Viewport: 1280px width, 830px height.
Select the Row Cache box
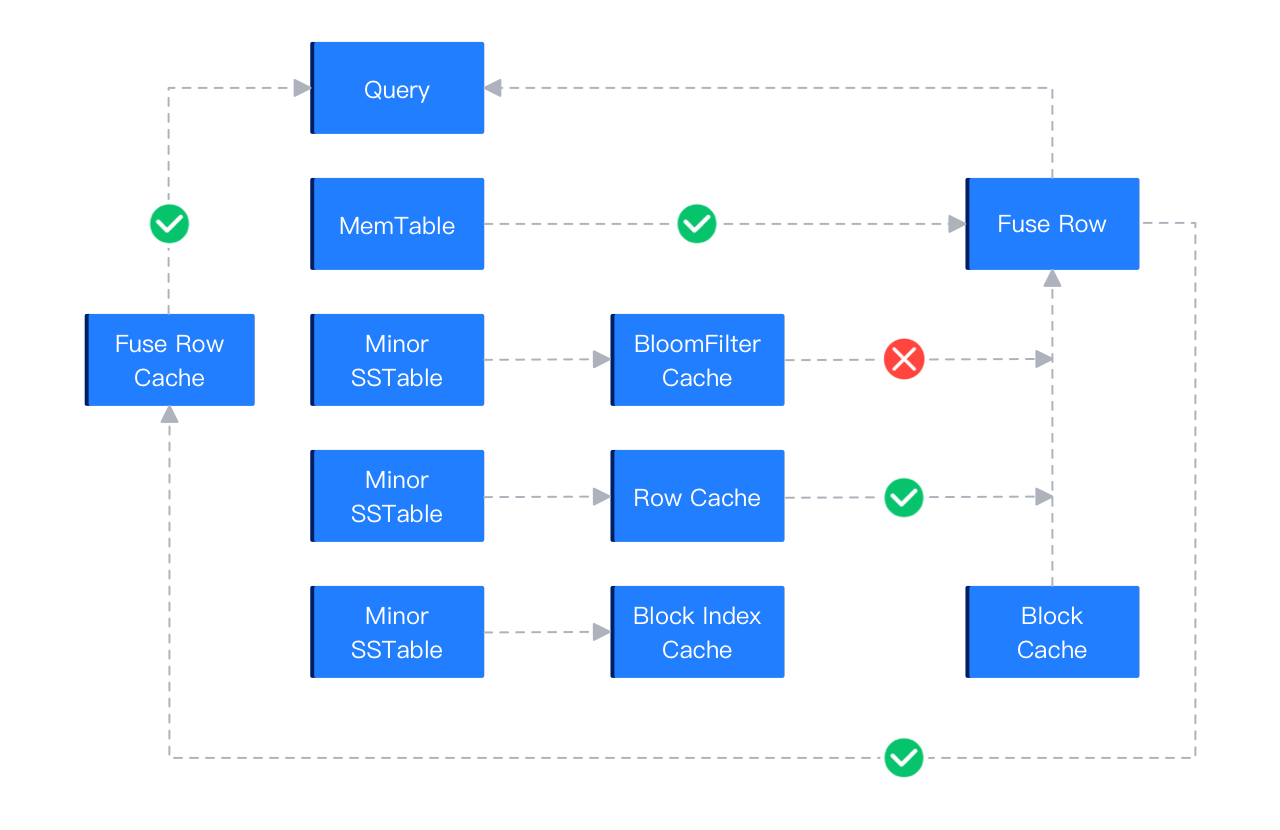pos(697,496)
